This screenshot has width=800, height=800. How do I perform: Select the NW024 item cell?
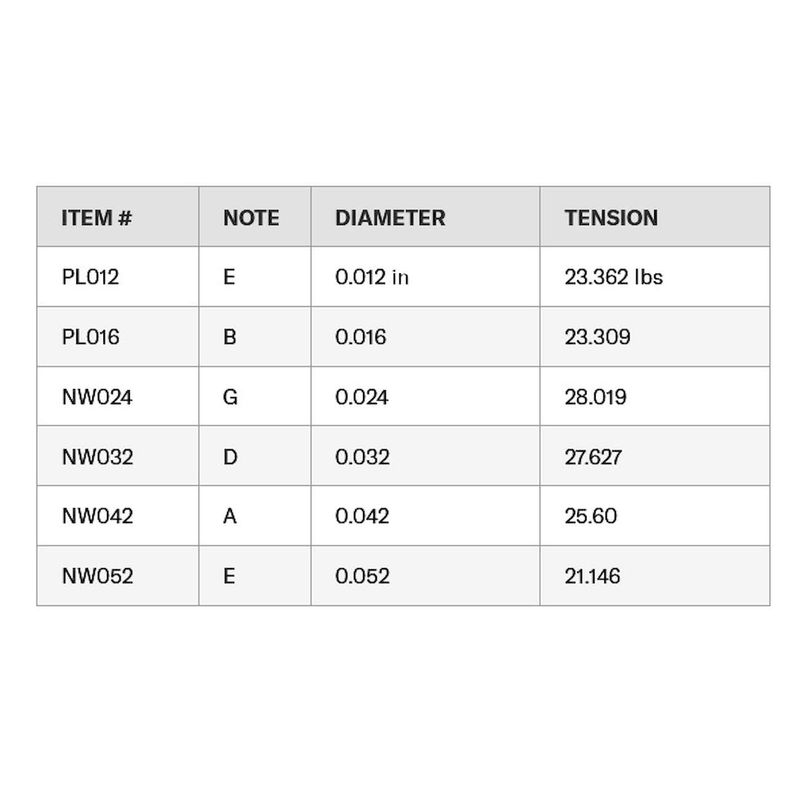[118, 396]
